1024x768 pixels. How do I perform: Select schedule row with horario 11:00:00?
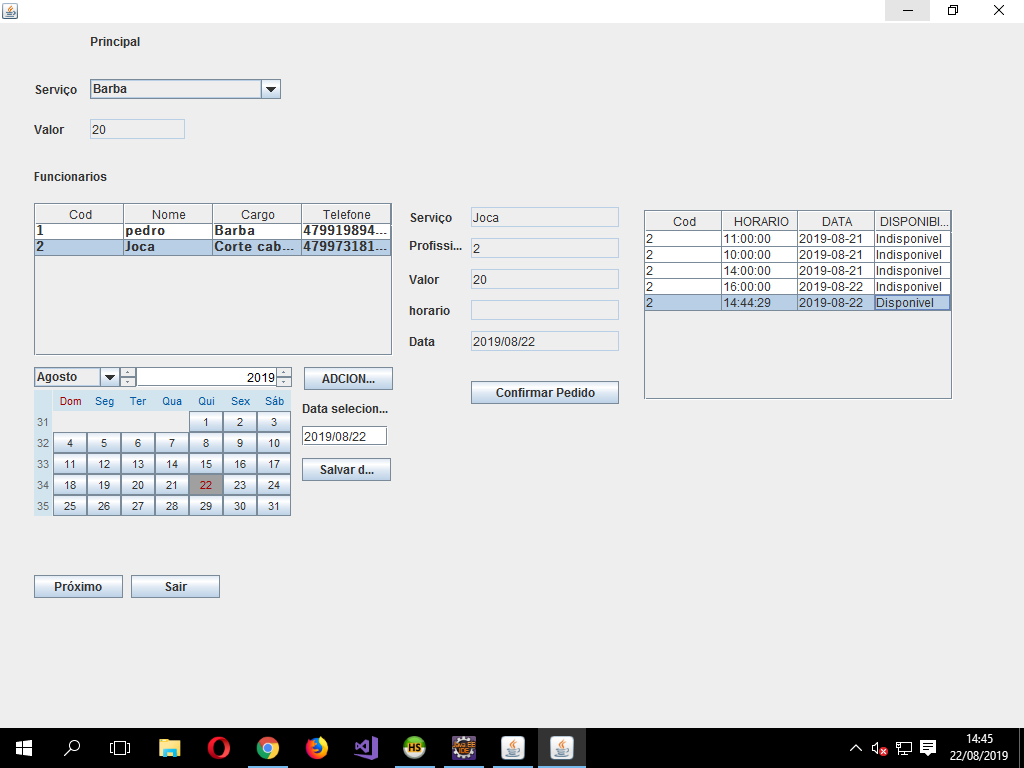click(797, 239)
